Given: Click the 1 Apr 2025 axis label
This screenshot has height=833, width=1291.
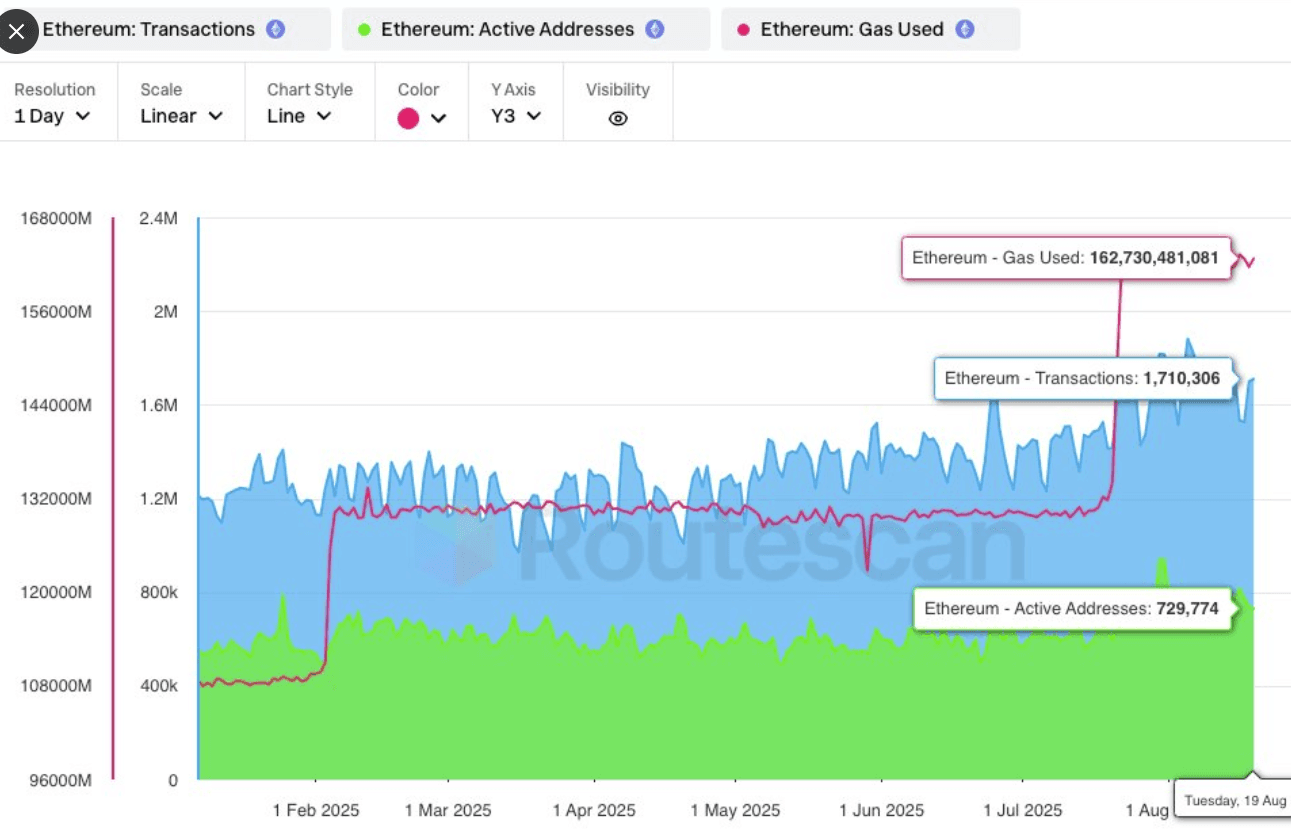Looking at the screenshot, I should tap(592, 810).
